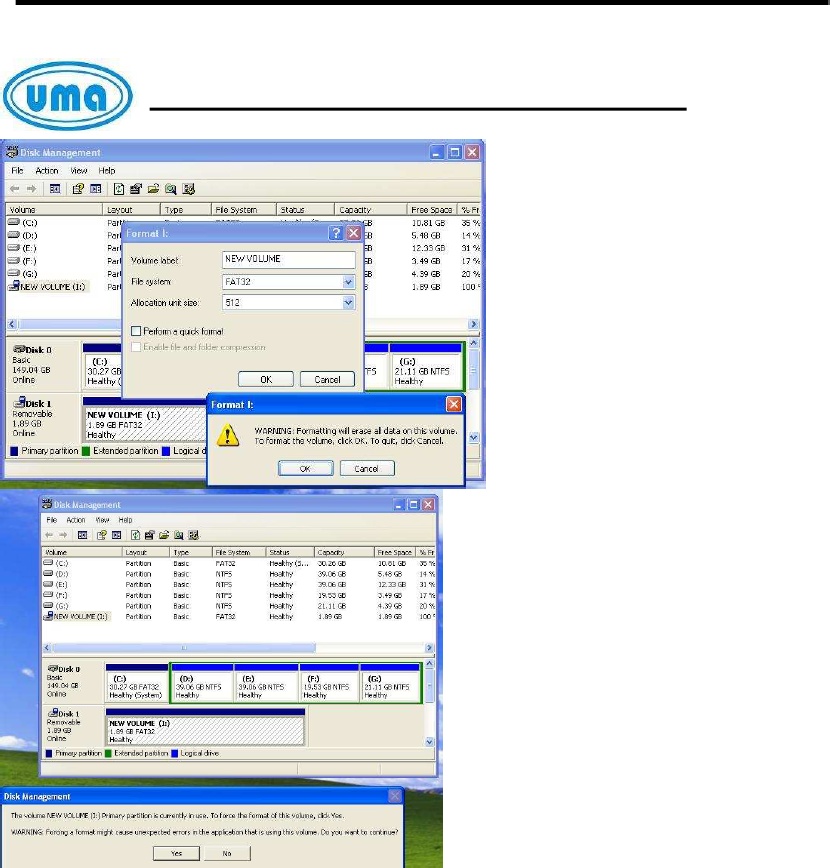Click scroll up arrow of lower disk pane
Viewport: 830px width, 868px height.
pyautogui.click(x=430, y=664)
